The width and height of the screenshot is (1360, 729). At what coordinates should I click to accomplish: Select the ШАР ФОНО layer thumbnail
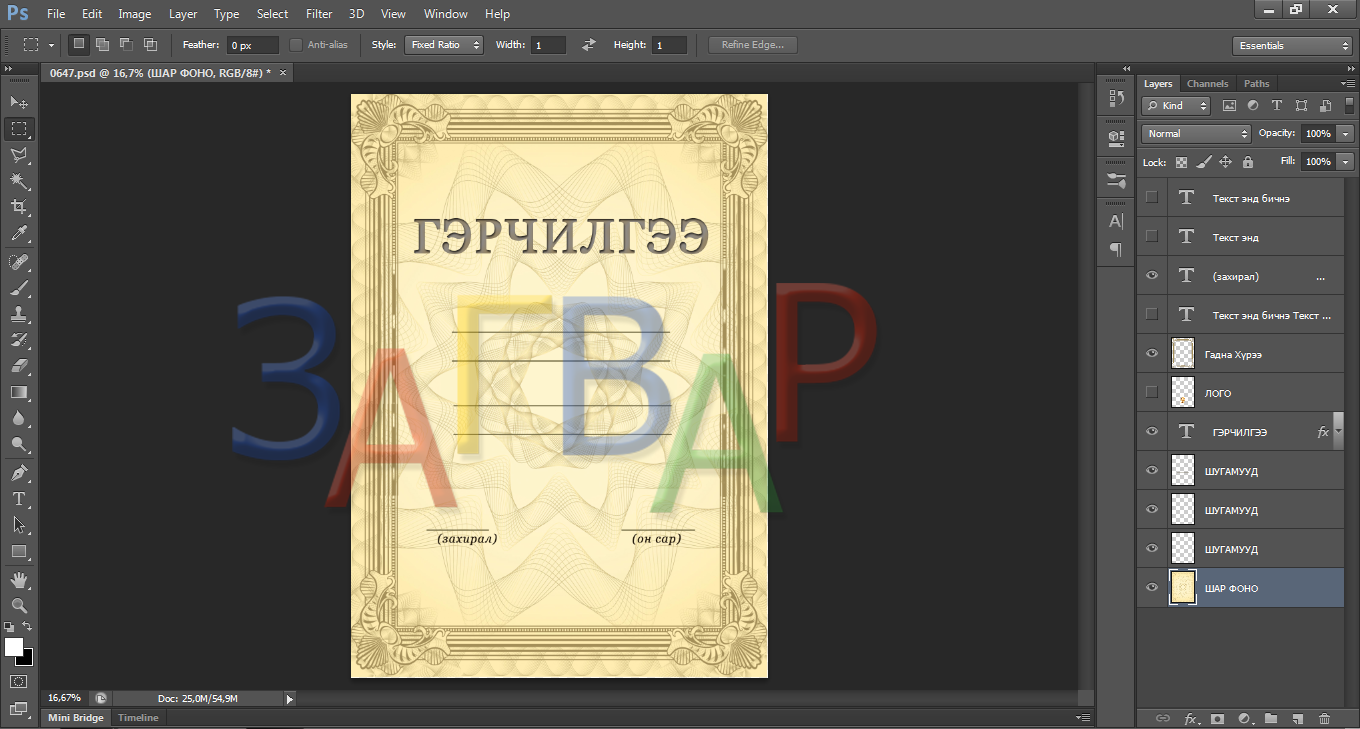click(1183, 588)
